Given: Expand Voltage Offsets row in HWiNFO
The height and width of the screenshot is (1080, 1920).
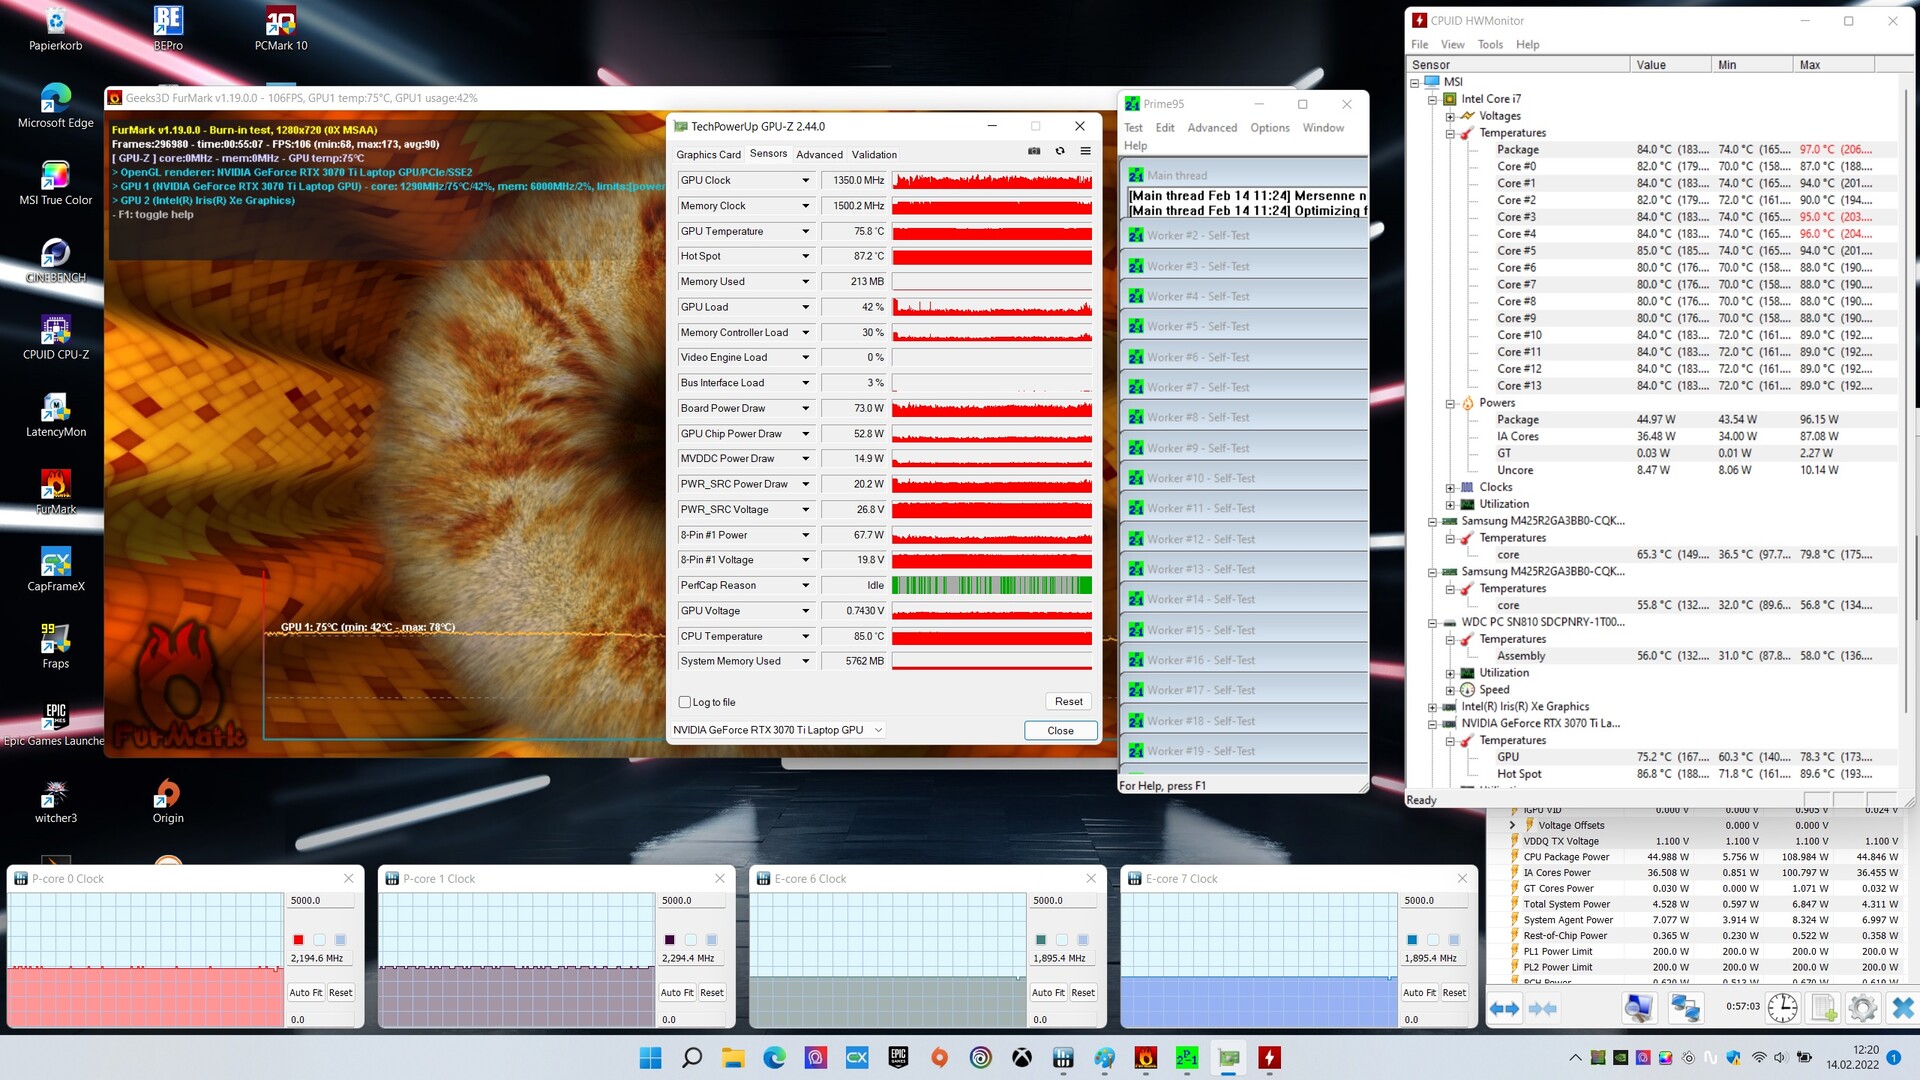Looking at the screenshot, I should point(1512,825).
